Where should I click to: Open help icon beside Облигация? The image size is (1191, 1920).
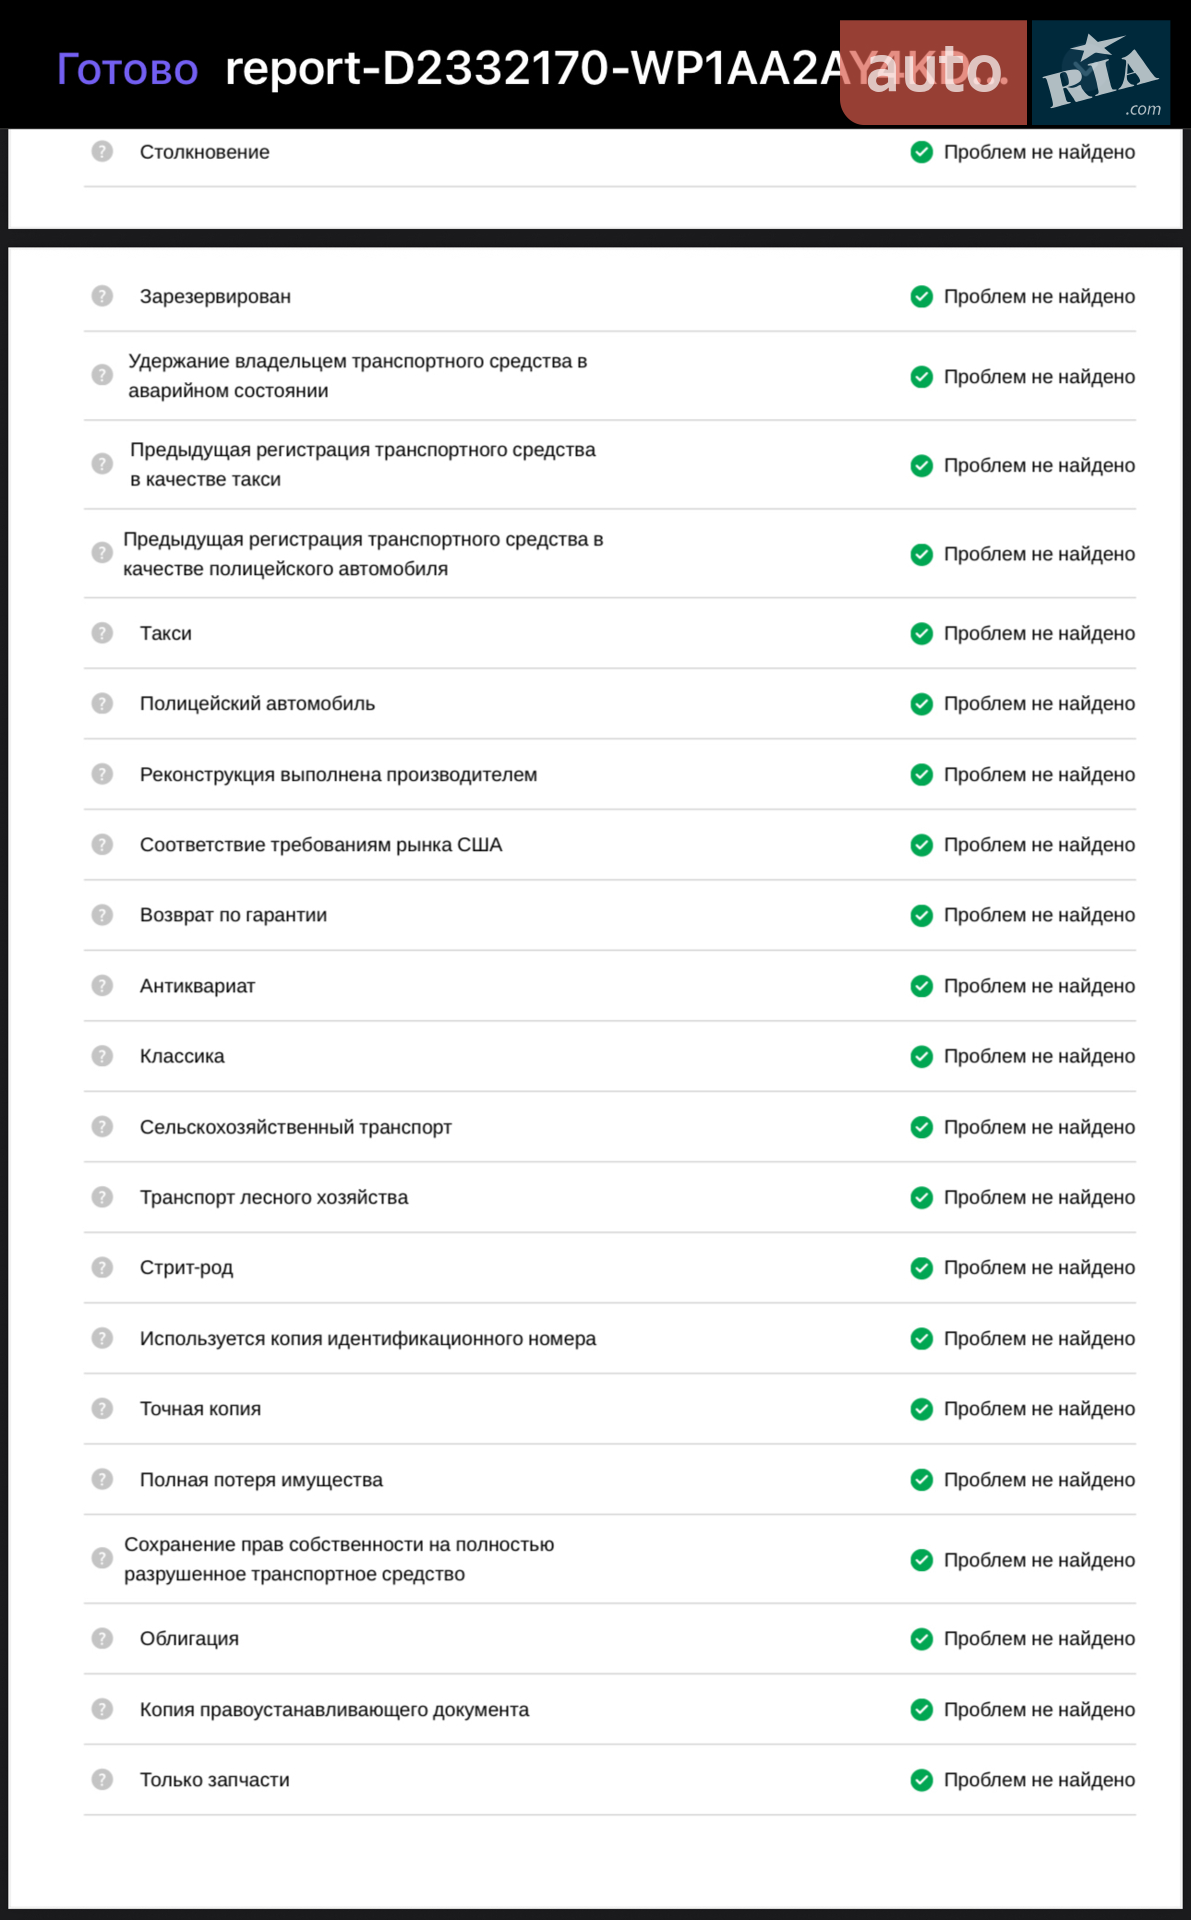point(102,1638)
